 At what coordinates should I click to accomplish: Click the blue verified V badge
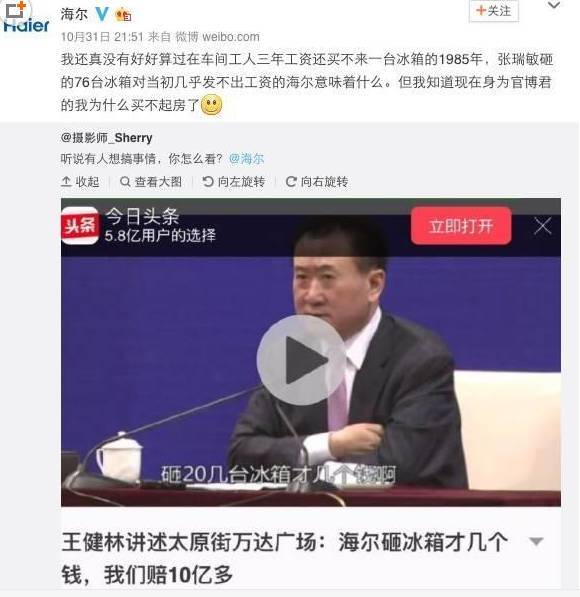101,14
